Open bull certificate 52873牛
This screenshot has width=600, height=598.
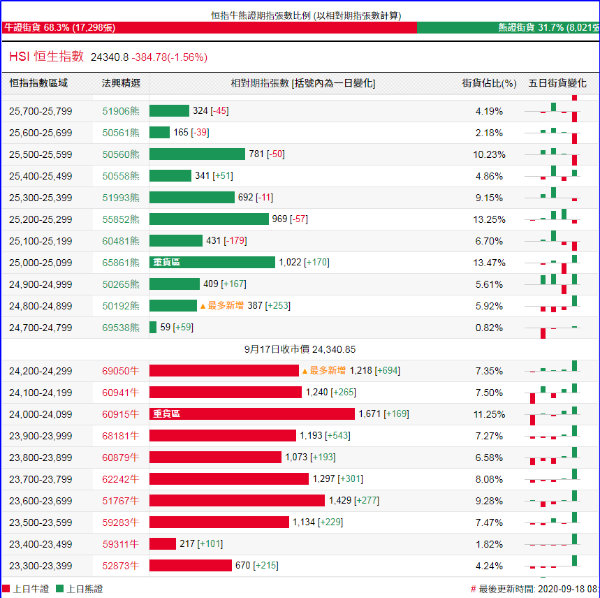pos(120,566)
